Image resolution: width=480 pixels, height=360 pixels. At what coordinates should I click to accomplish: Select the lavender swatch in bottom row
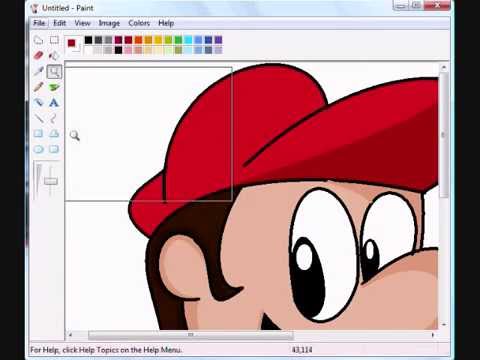(x=218, y=50)
